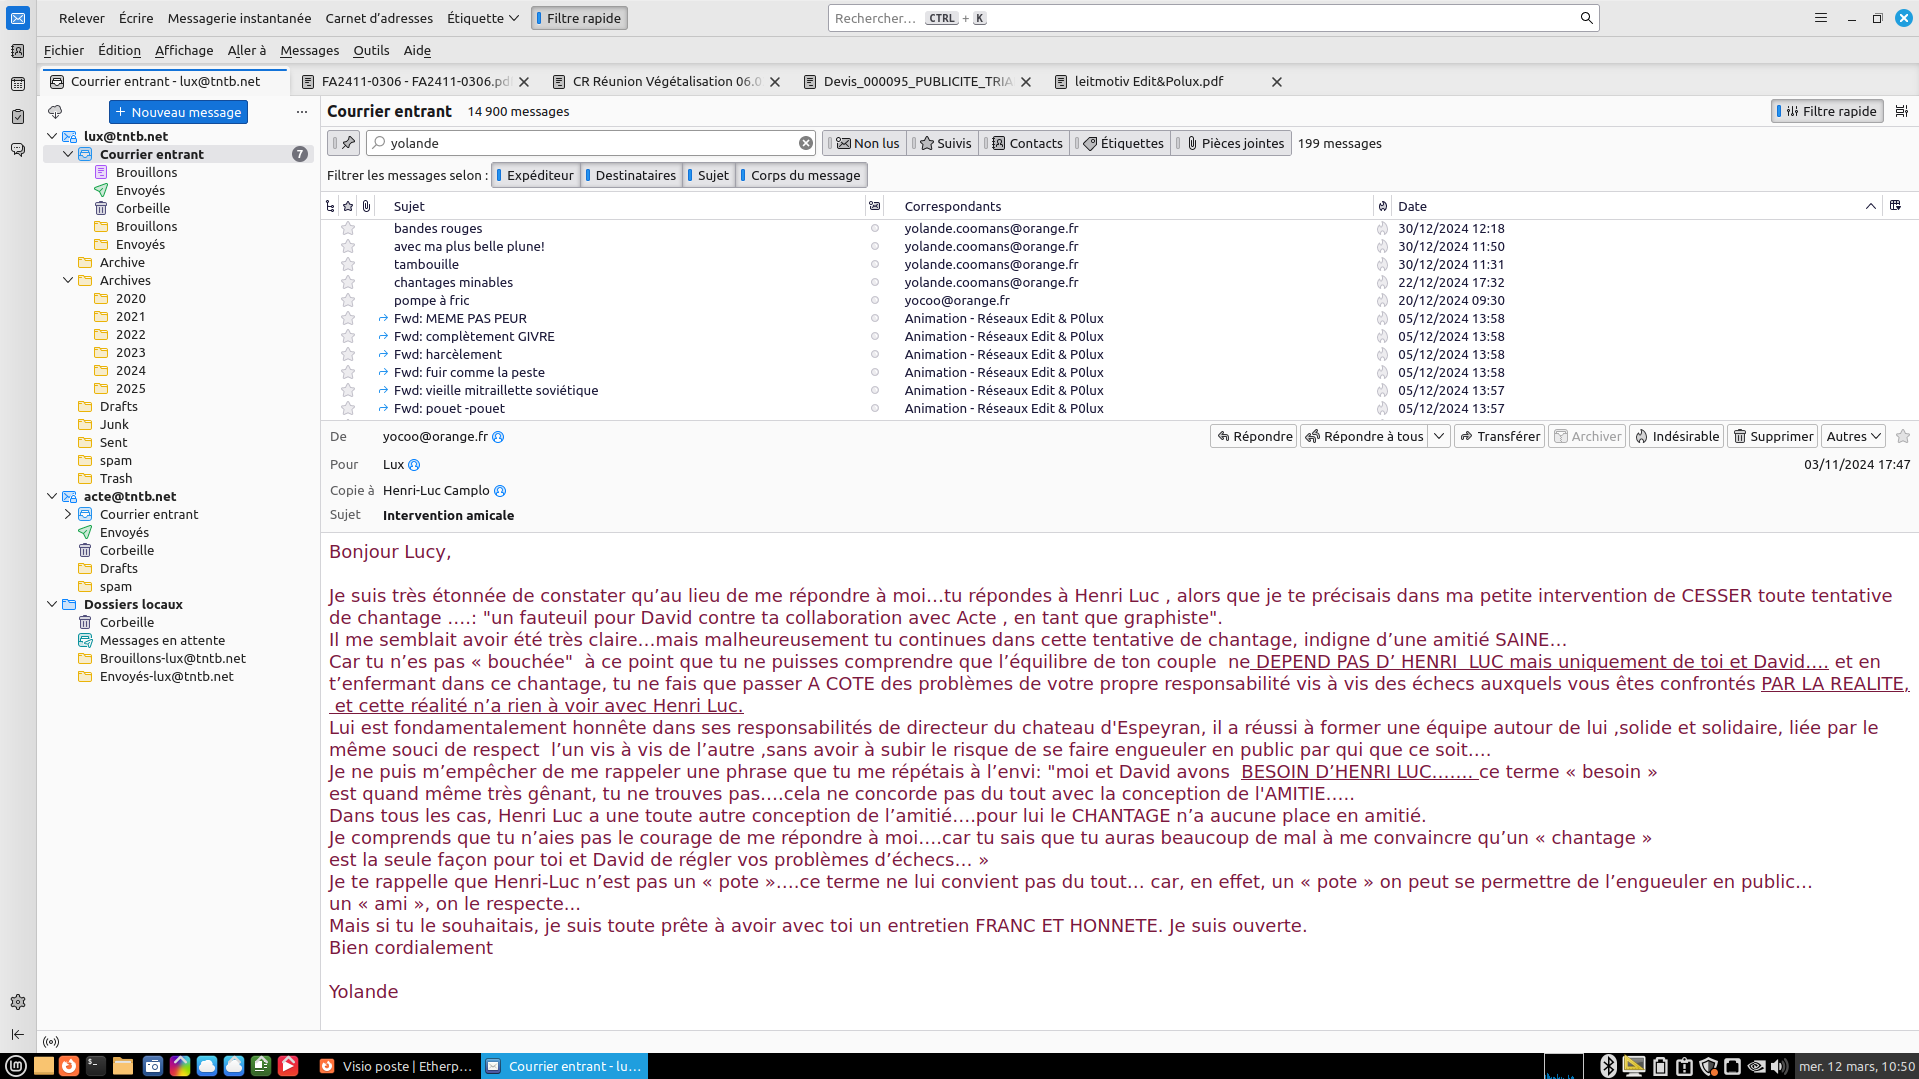This screenshot has width=1919, height=1079.
Task: Expand acte@tntb.net Courrier entrant folder
Action: tap(68, 514)
